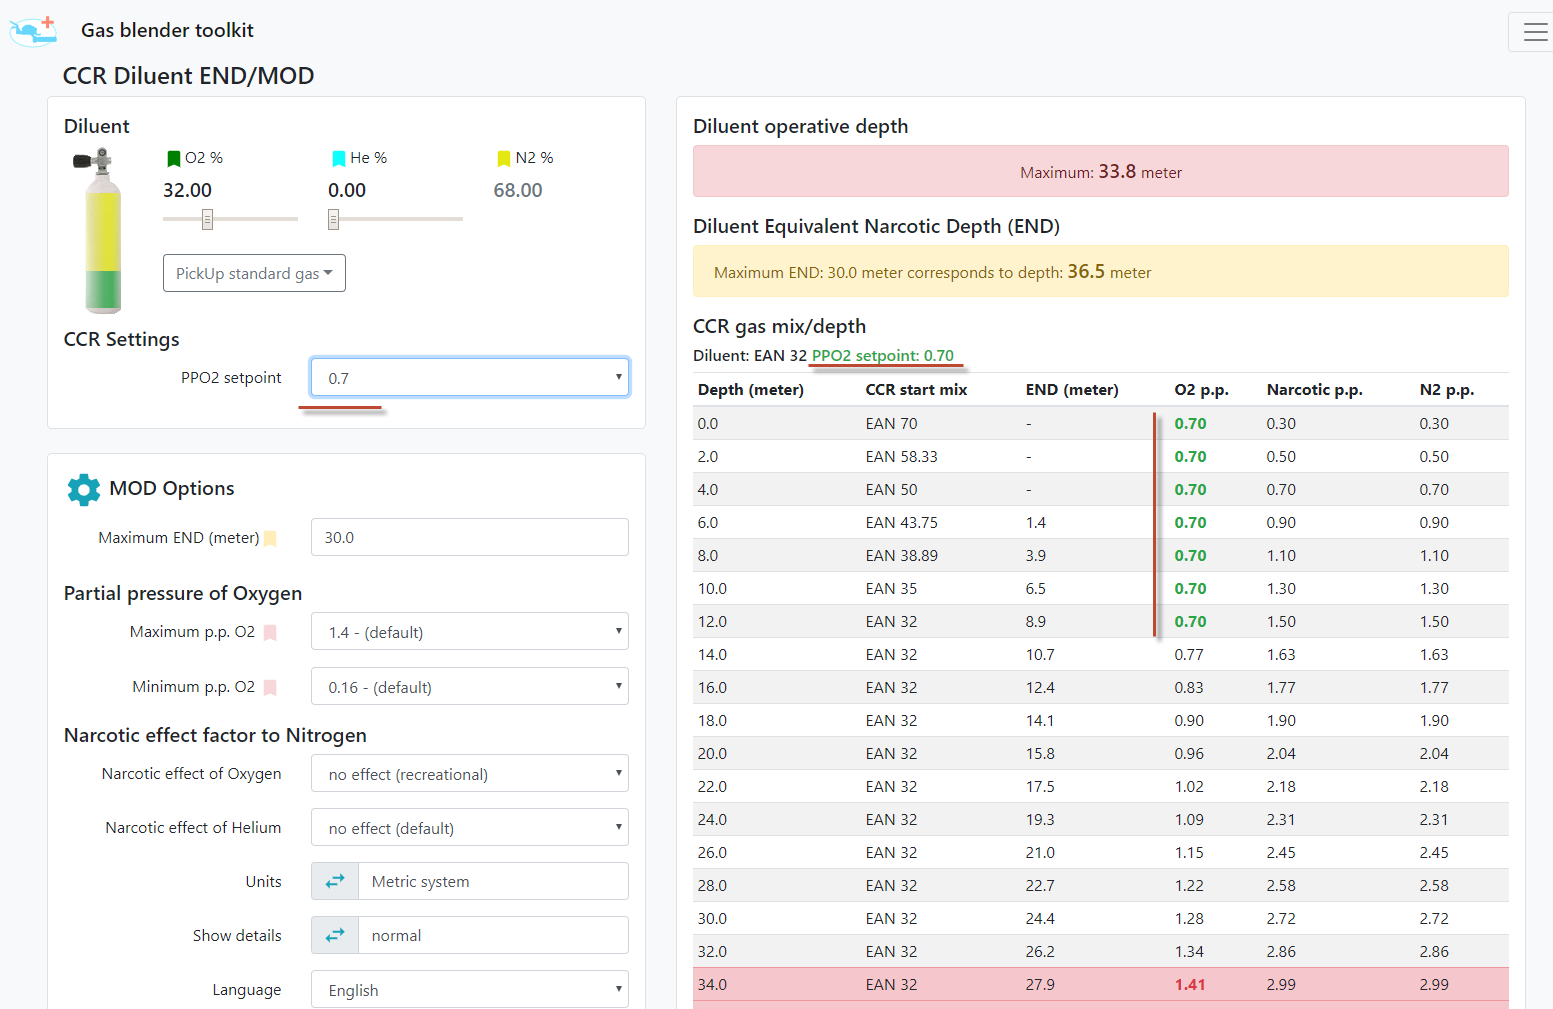Click the red 1.41 O2 p.p. value
This screenshot has height=1009, width=1553.
[1190, 985]
